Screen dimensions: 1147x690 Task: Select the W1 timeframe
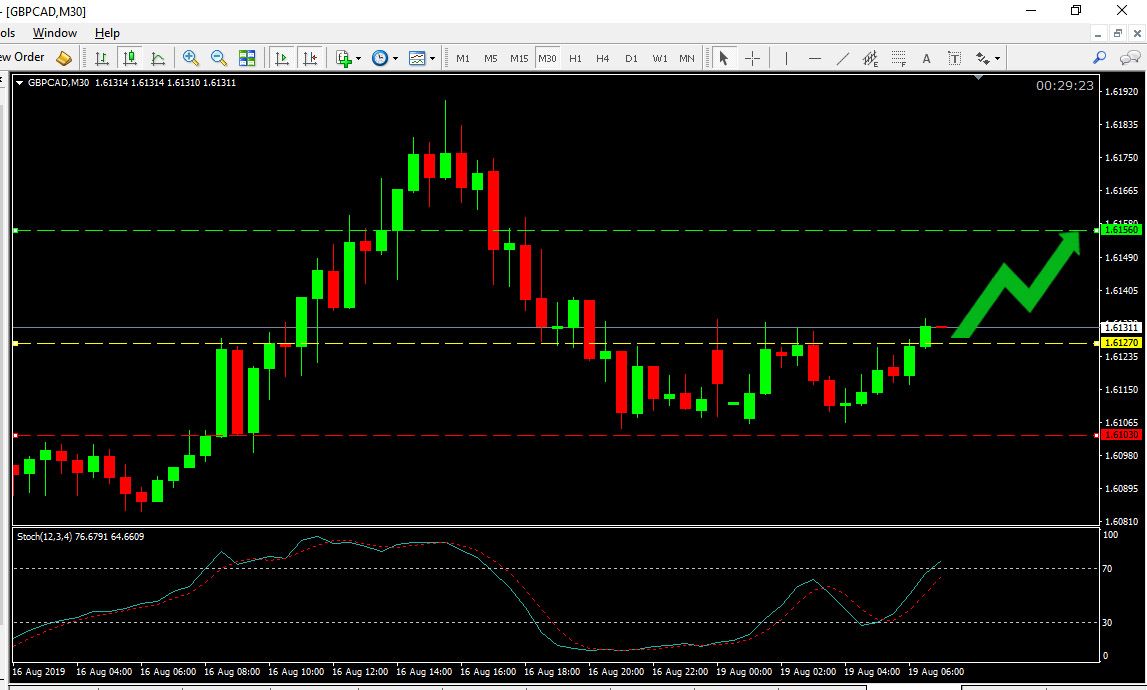(x=660, y=59)
